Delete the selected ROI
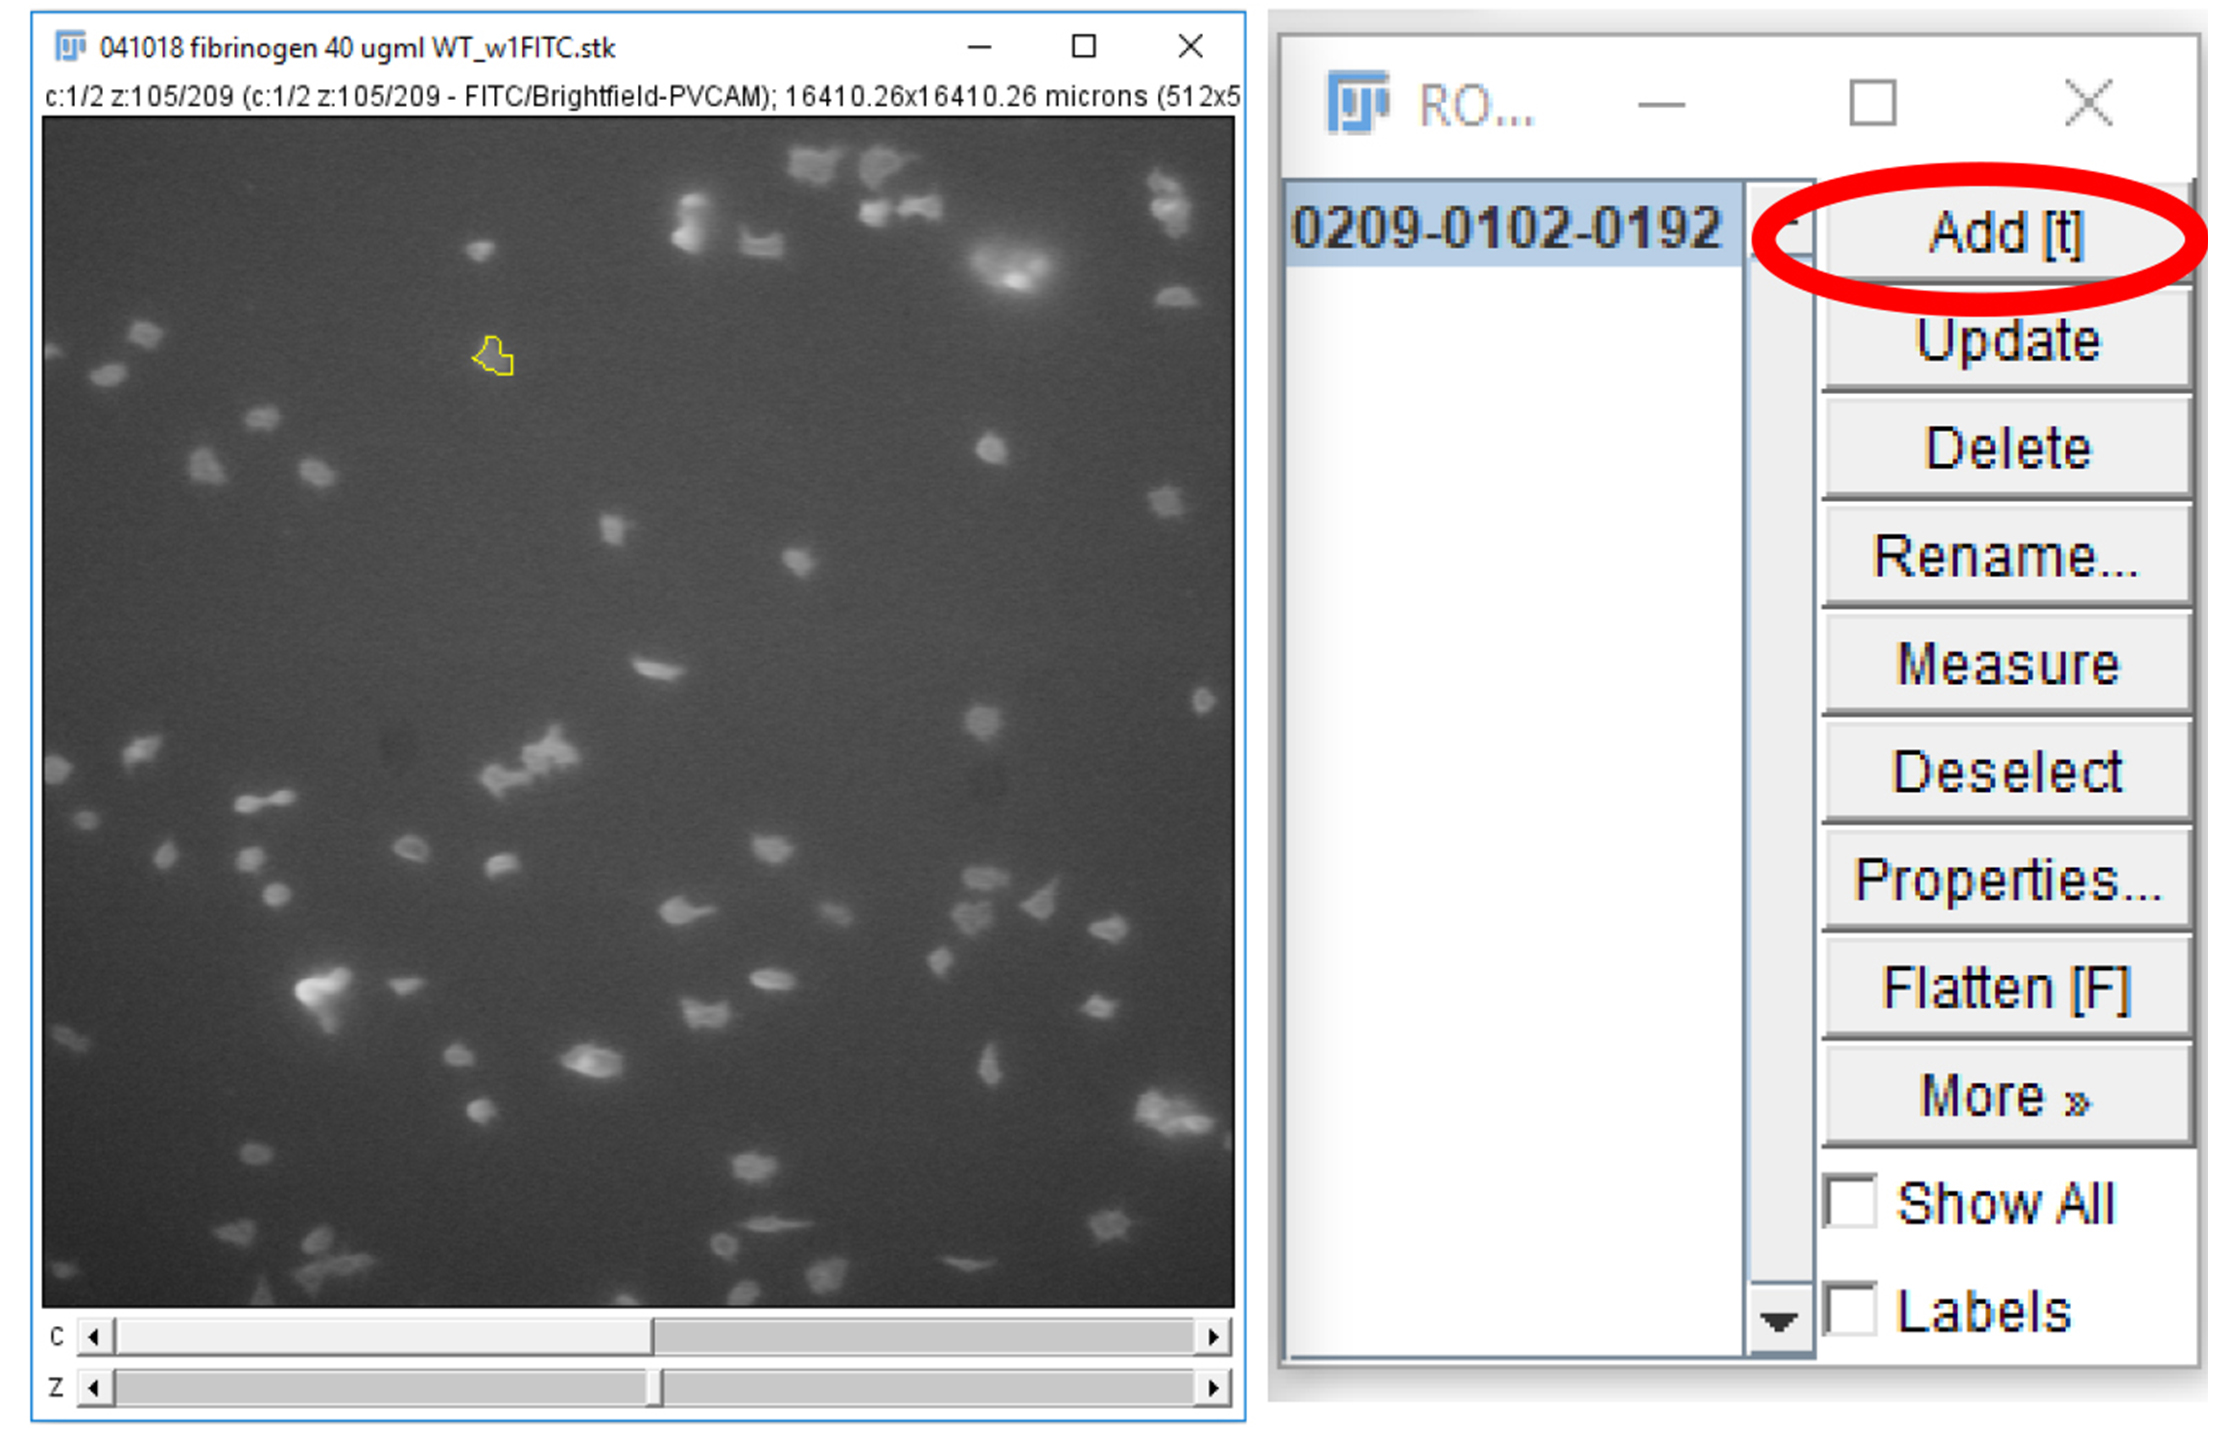 click(x=2006, y=448)
